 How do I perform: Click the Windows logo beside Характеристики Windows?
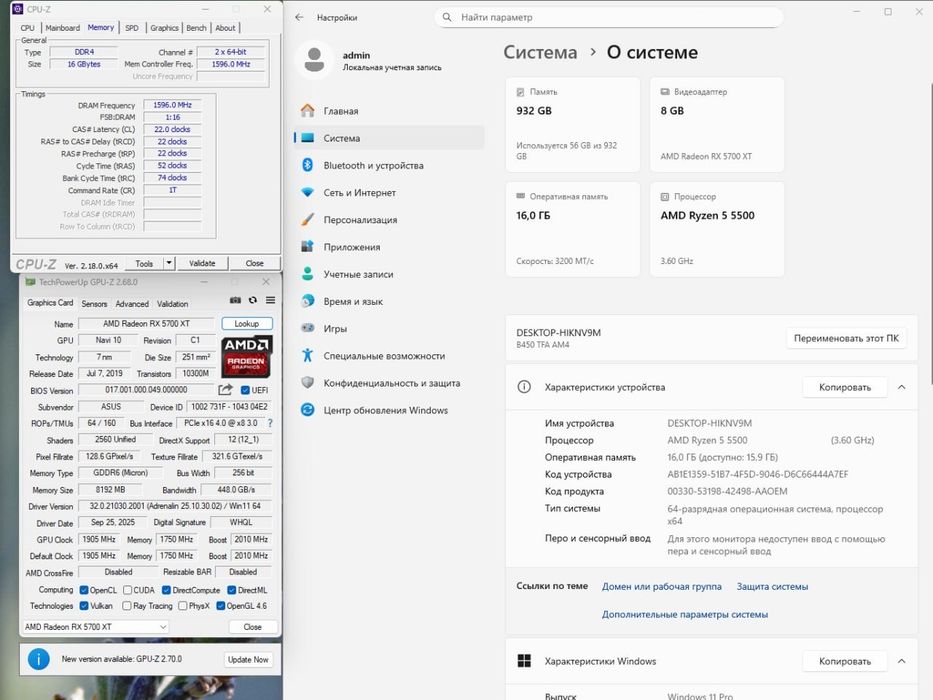click(x=524, y=661)
